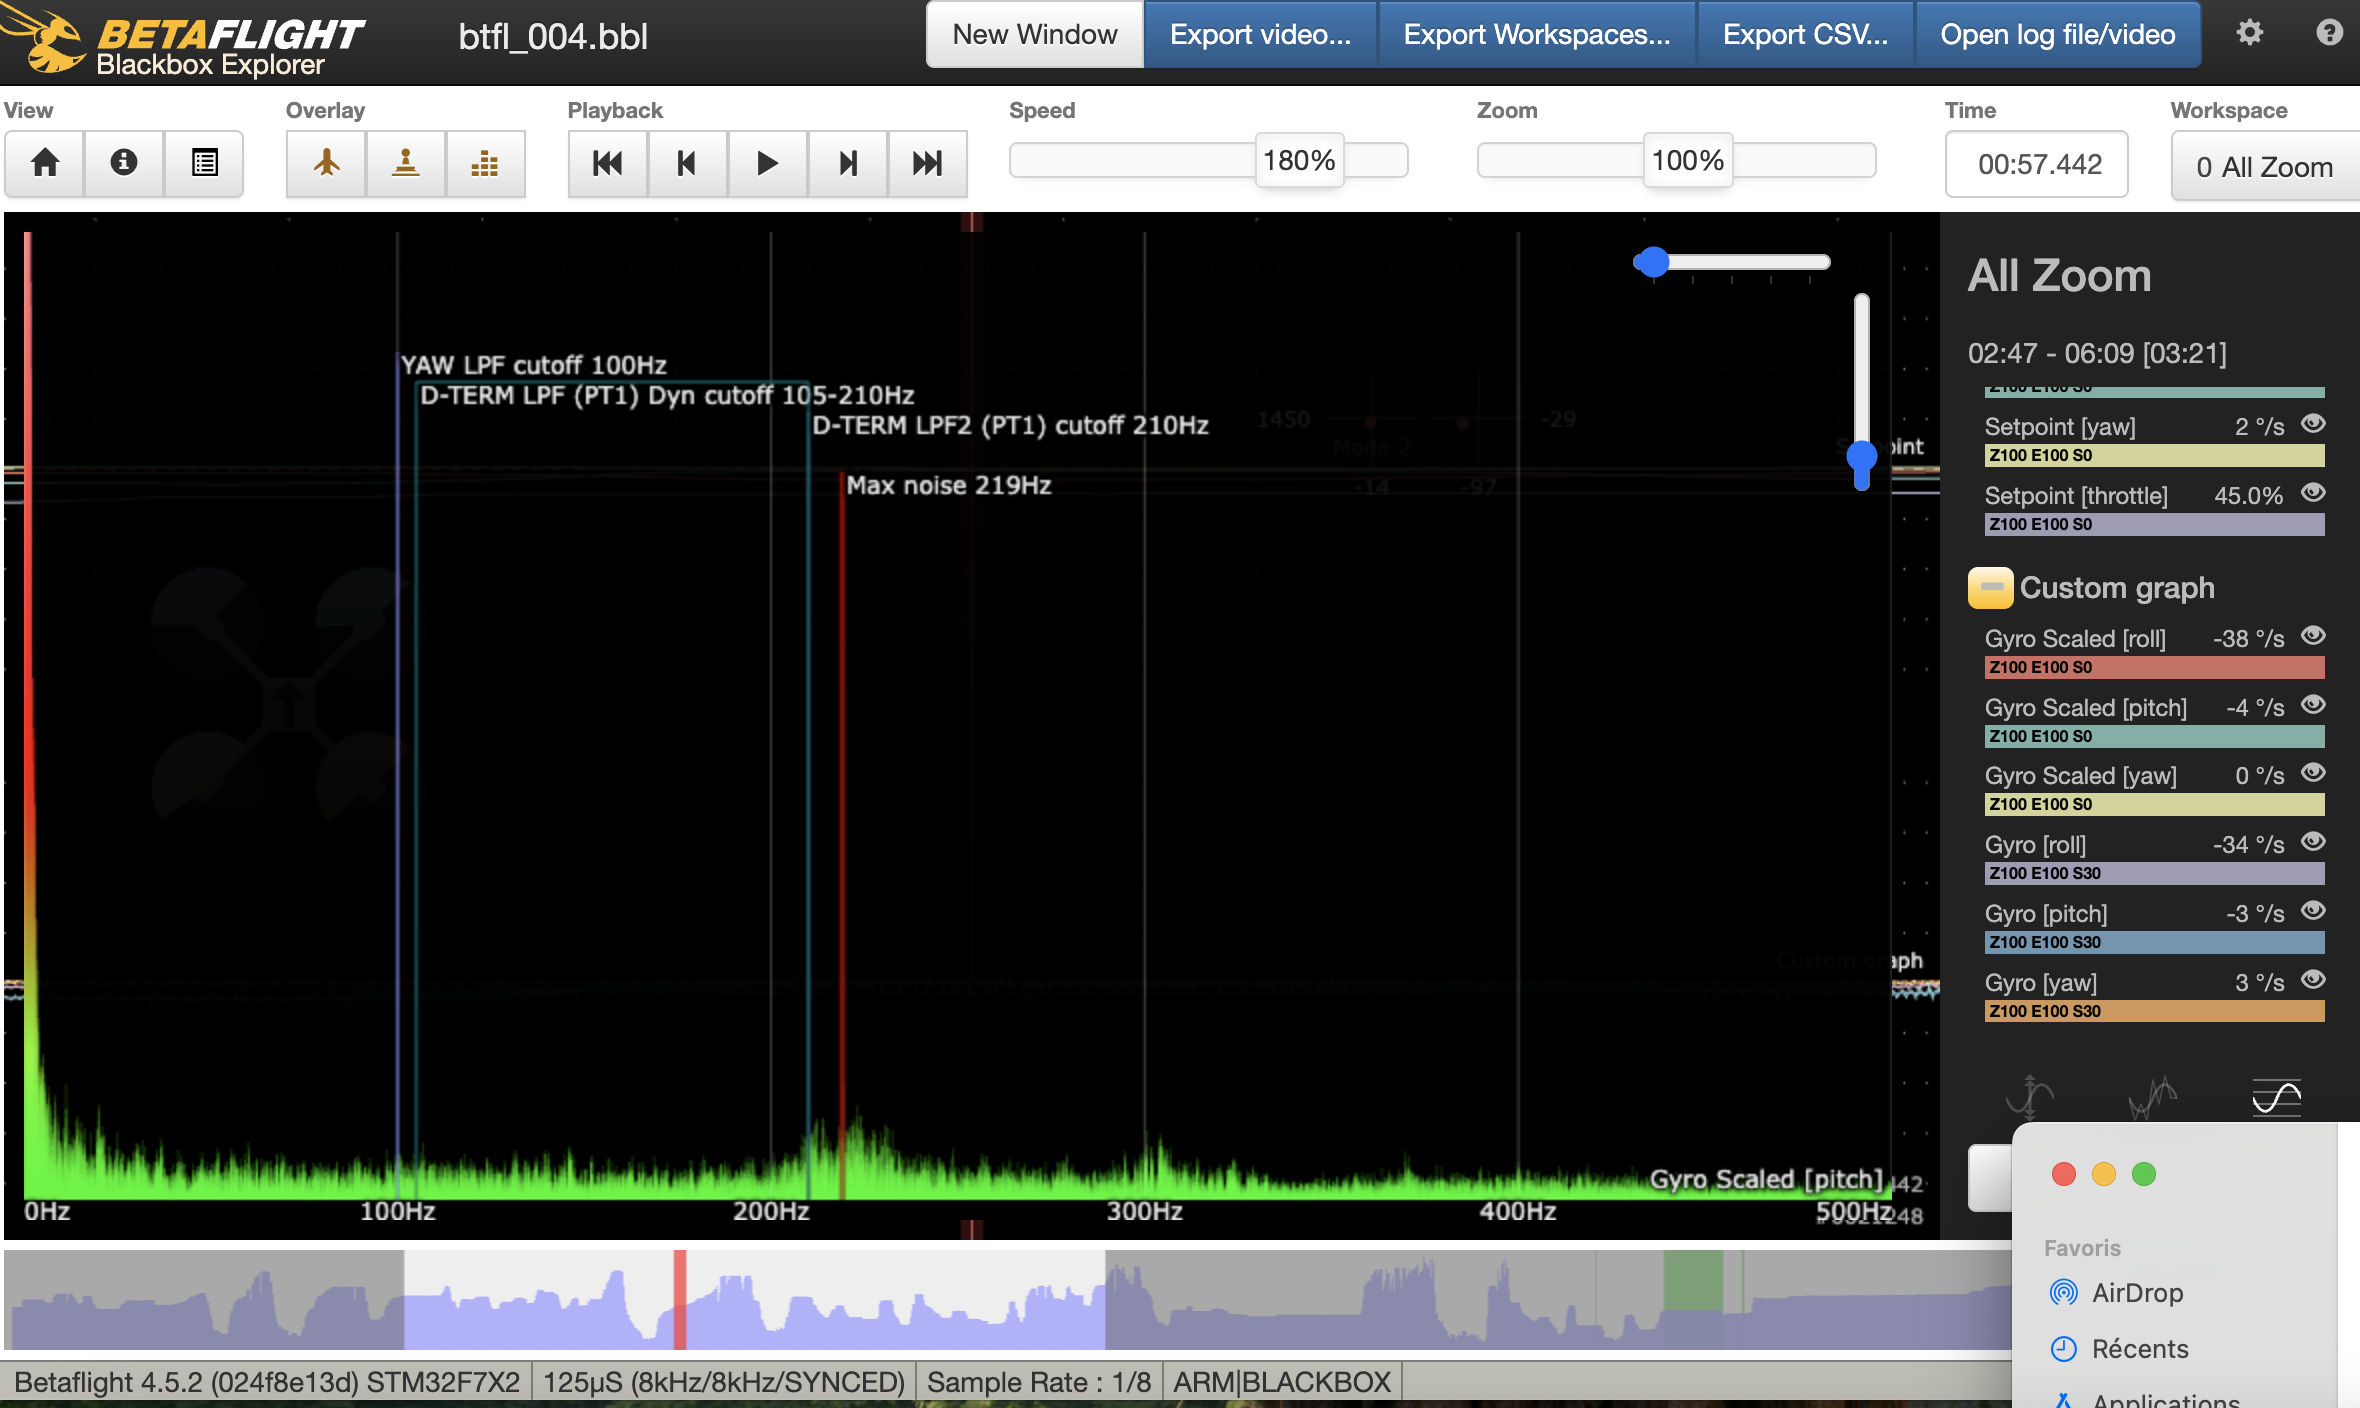Toggle the stick position overlay icon
Screen dimensions: 2360x1408
[405, 163]
